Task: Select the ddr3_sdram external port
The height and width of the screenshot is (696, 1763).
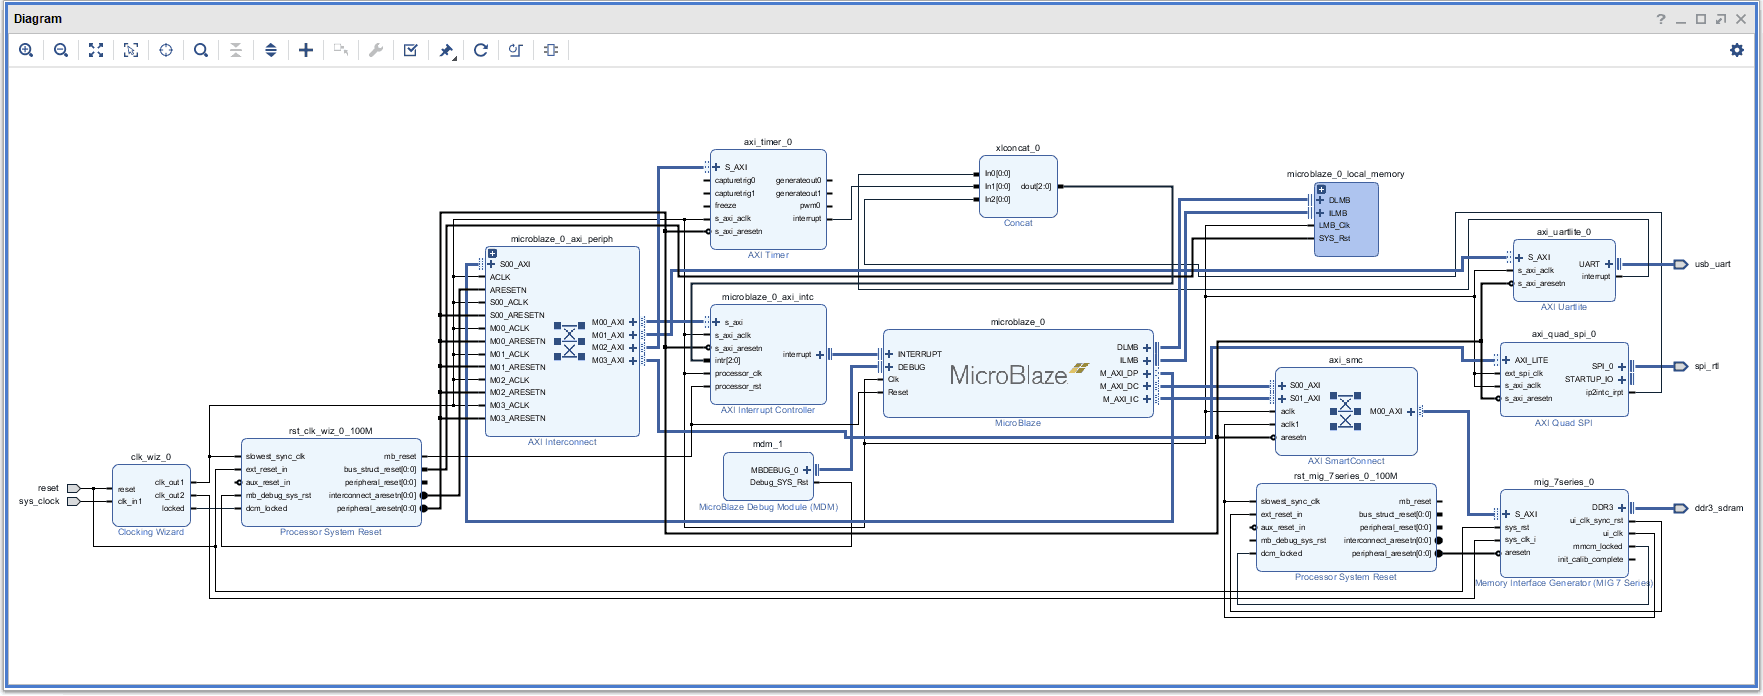Action: point(1681,508)
